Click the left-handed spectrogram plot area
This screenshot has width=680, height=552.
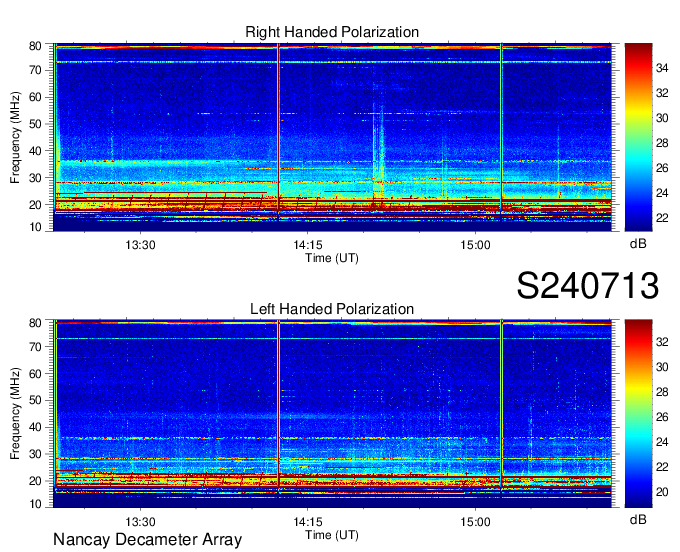click(x=332, y=414)
